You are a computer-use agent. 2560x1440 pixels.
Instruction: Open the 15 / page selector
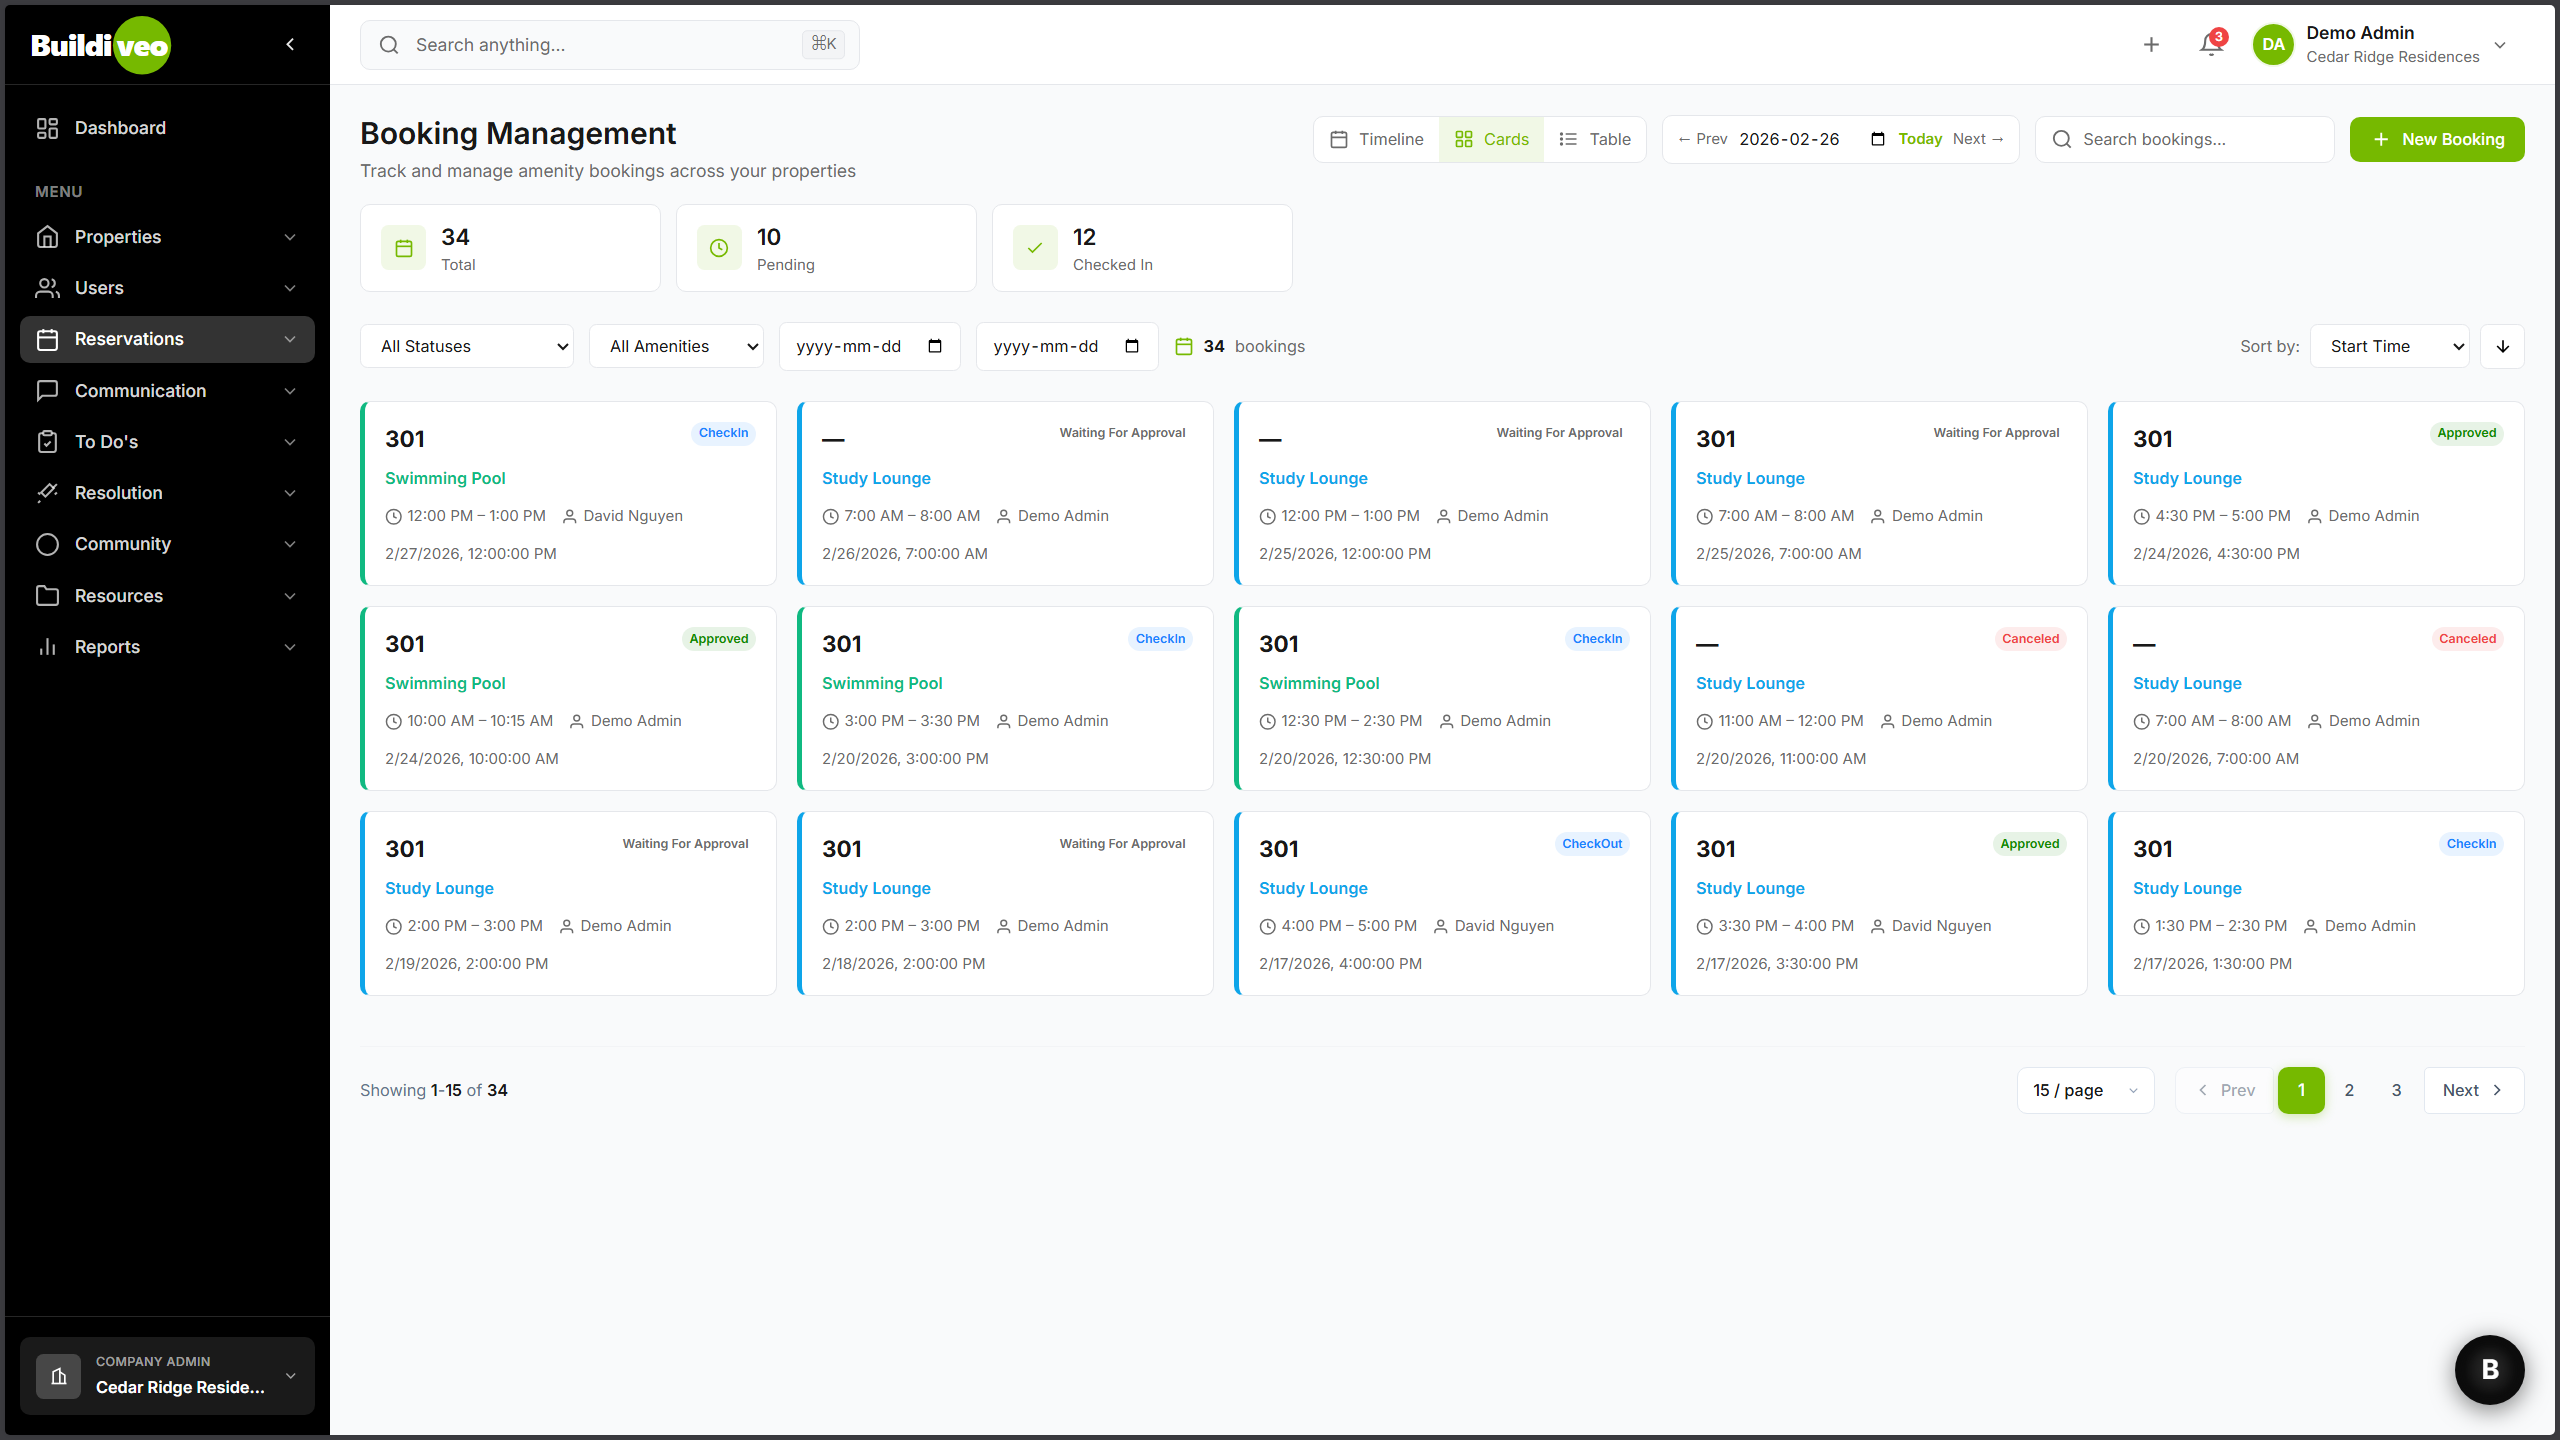point(2085,1090)
